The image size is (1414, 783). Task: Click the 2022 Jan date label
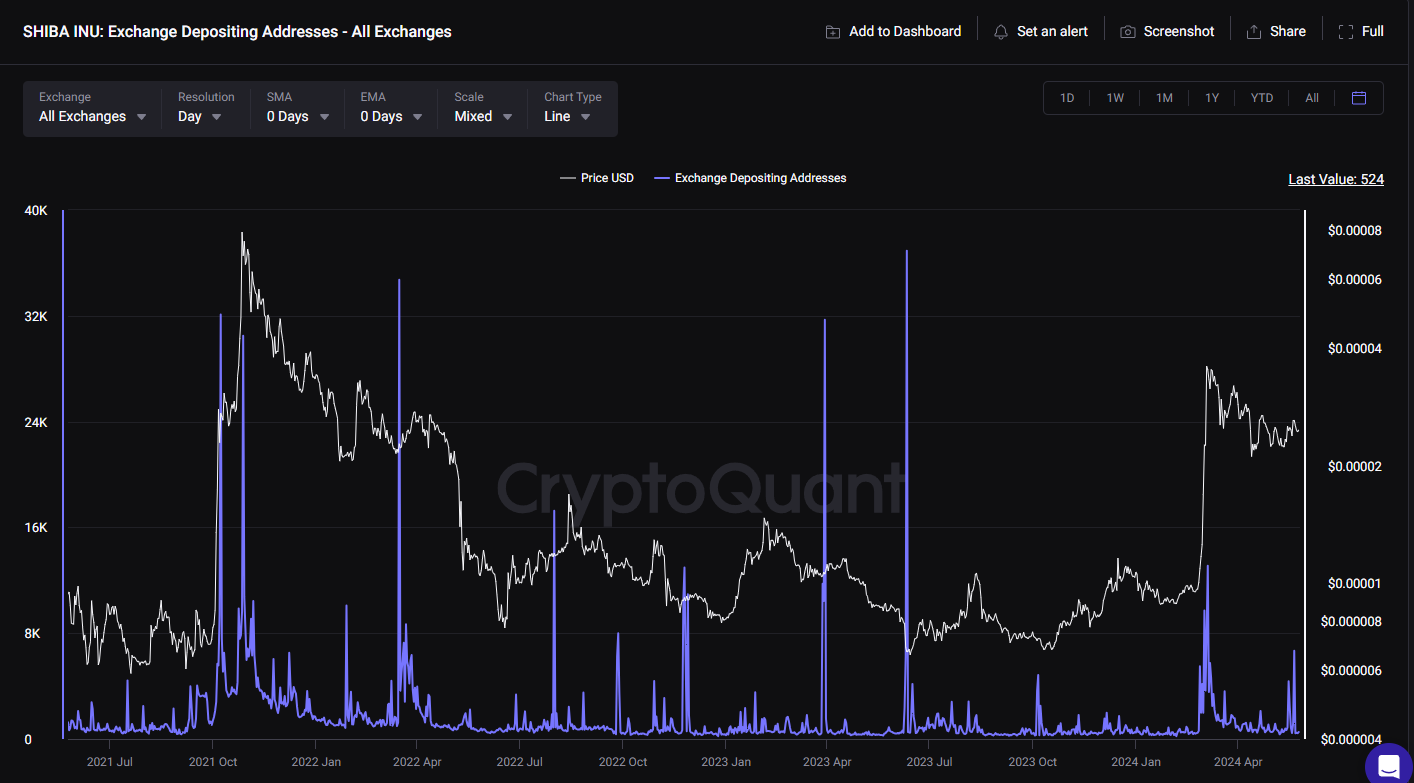(x=316, y=762)
